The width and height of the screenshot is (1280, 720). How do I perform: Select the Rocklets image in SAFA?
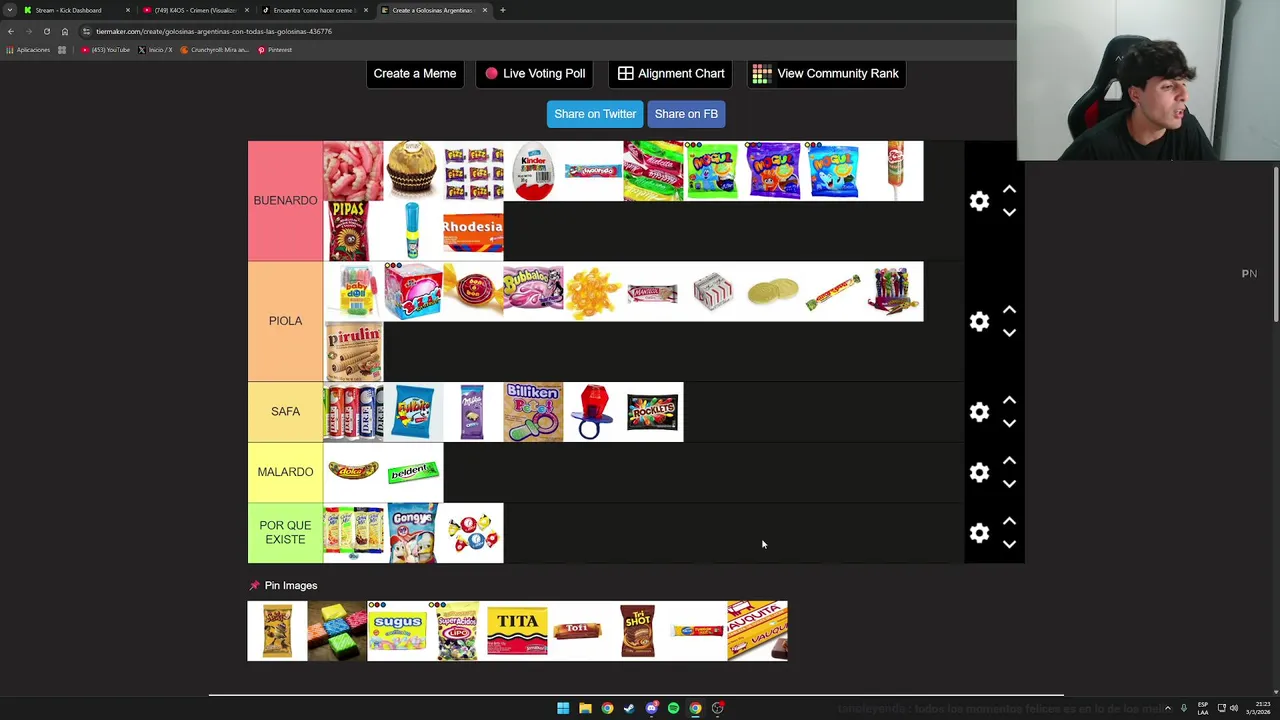(653, 412)
